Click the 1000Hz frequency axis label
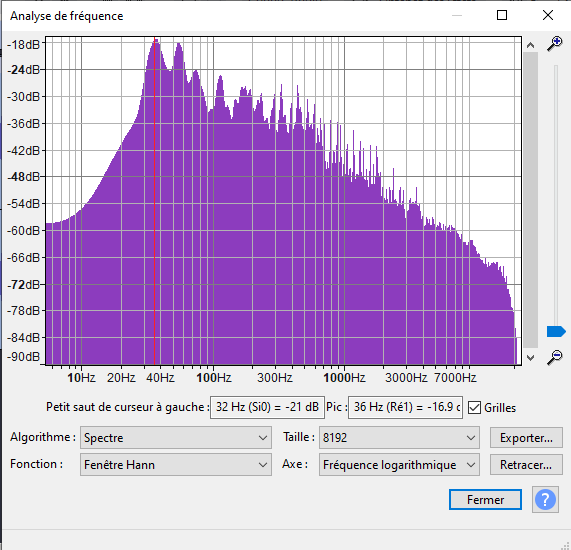The image size is (571, 550). [x=344, y=378]
